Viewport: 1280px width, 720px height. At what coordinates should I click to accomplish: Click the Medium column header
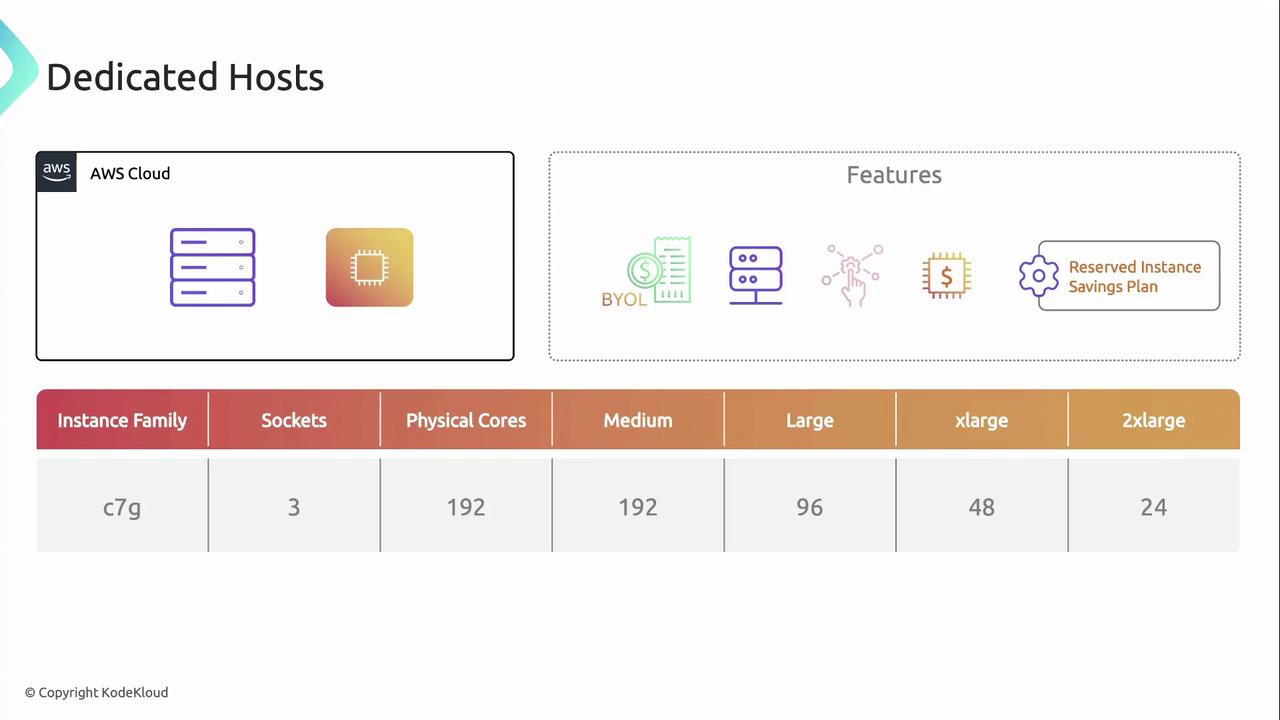[638, 420]
